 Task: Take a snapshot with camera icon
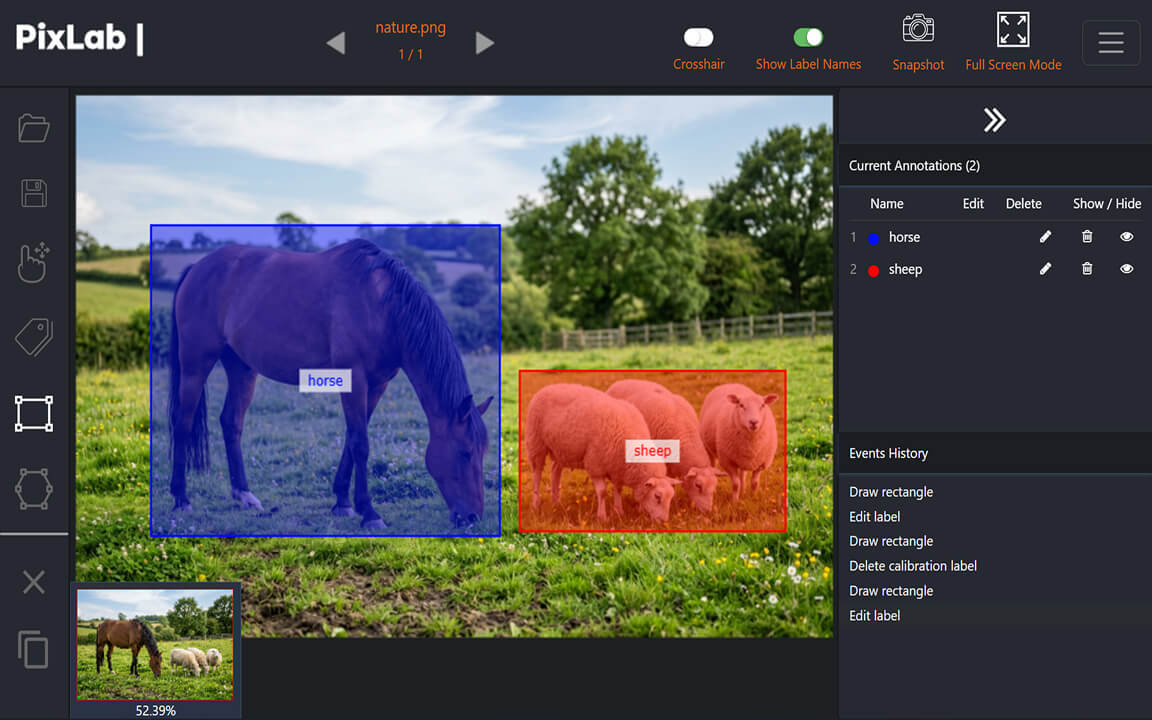pos(917,29)
